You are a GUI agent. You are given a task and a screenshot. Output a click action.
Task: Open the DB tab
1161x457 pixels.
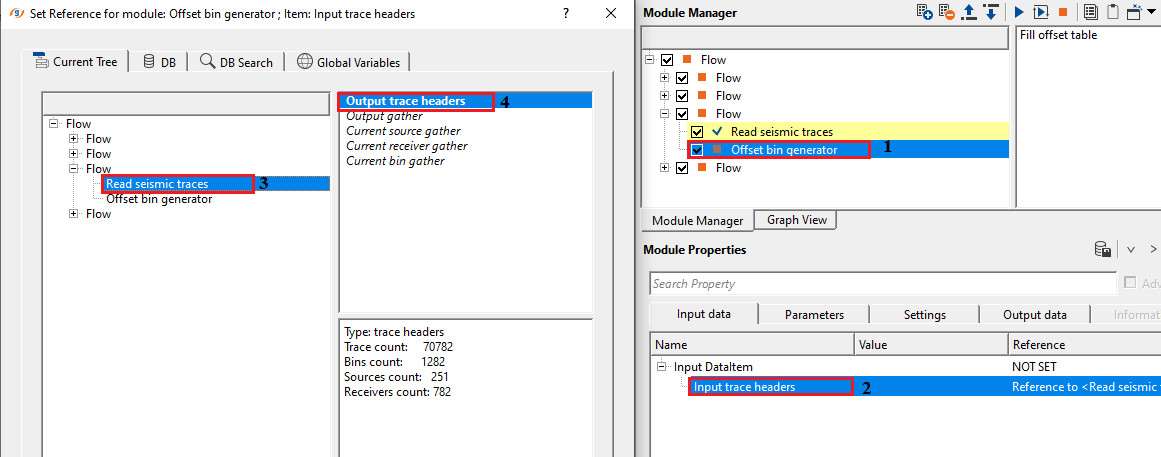click(158, 62)
